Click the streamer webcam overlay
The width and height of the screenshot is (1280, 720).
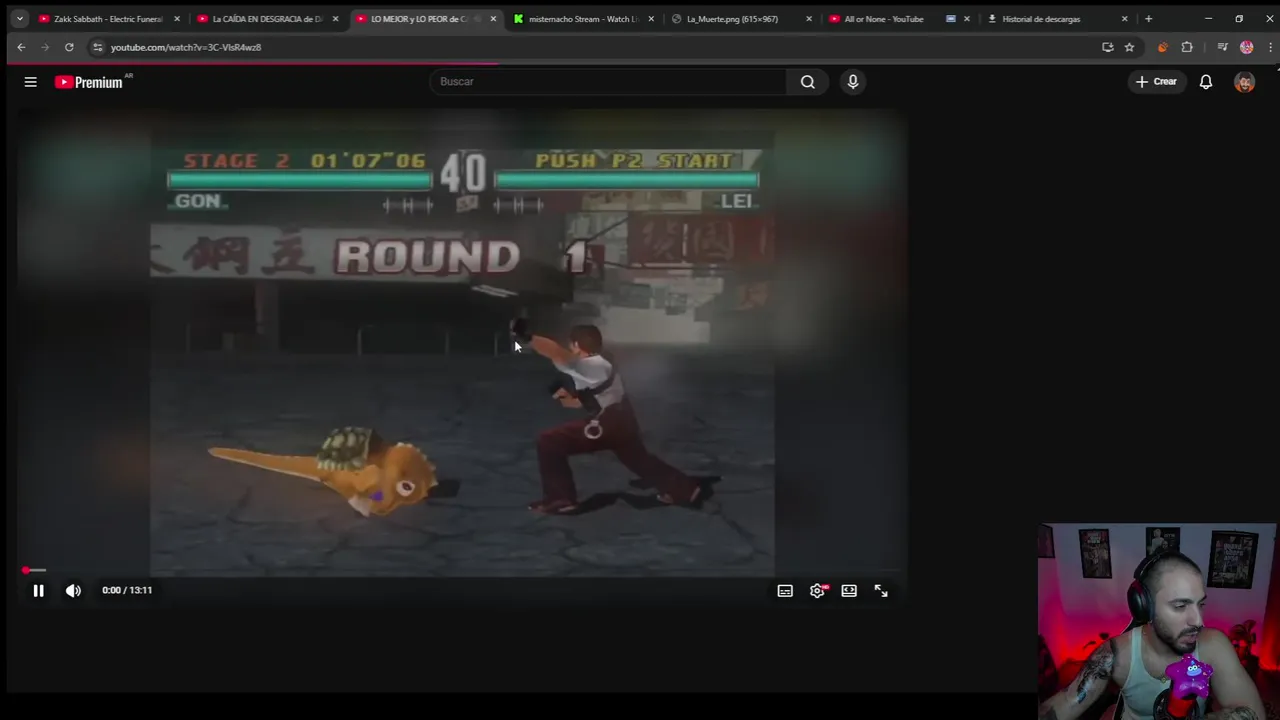click(x=1158, y=621)
